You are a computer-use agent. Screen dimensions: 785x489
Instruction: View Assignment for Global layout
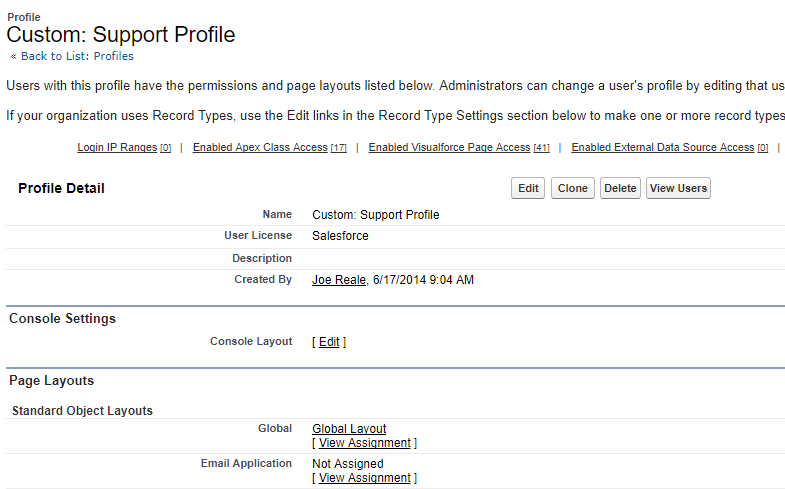[x=364, y=443]
